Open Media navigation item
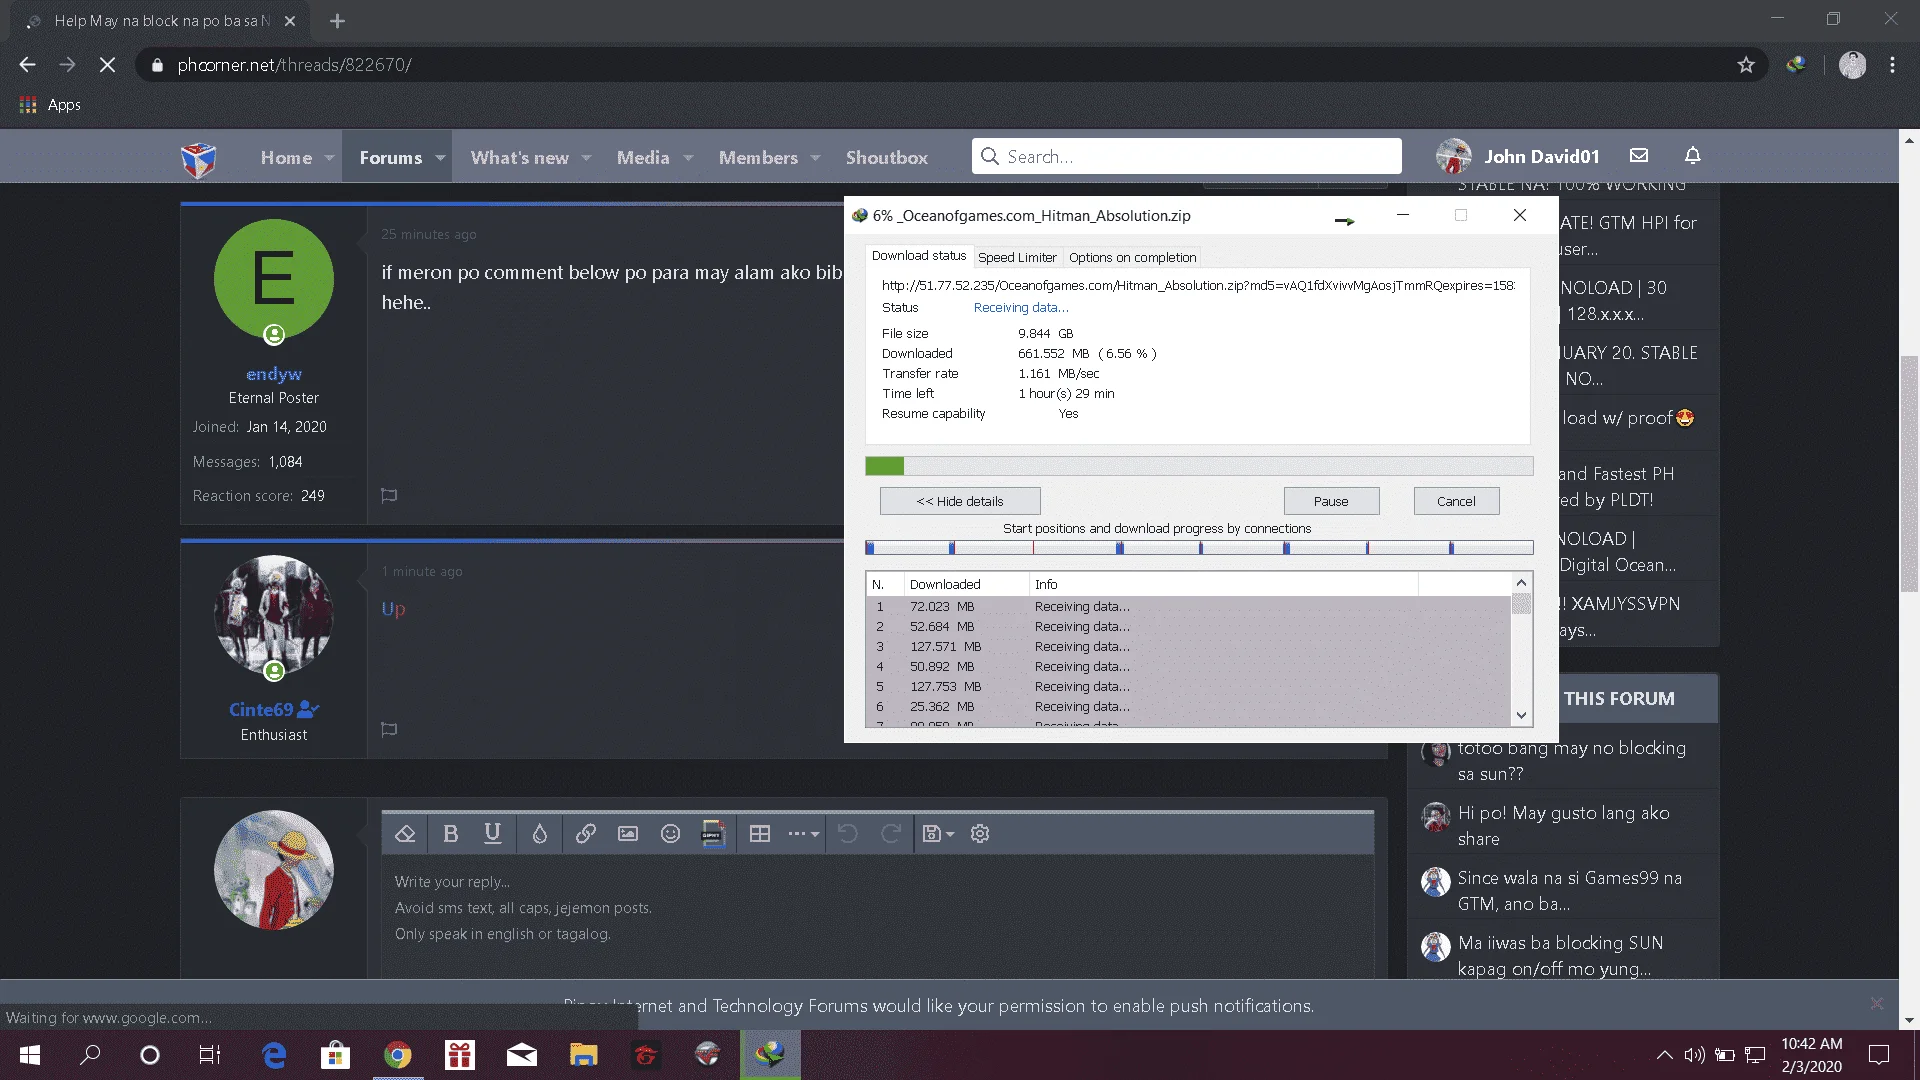Image resolution: width=1920 pixels, height=1080 pixels. (643, 158)
